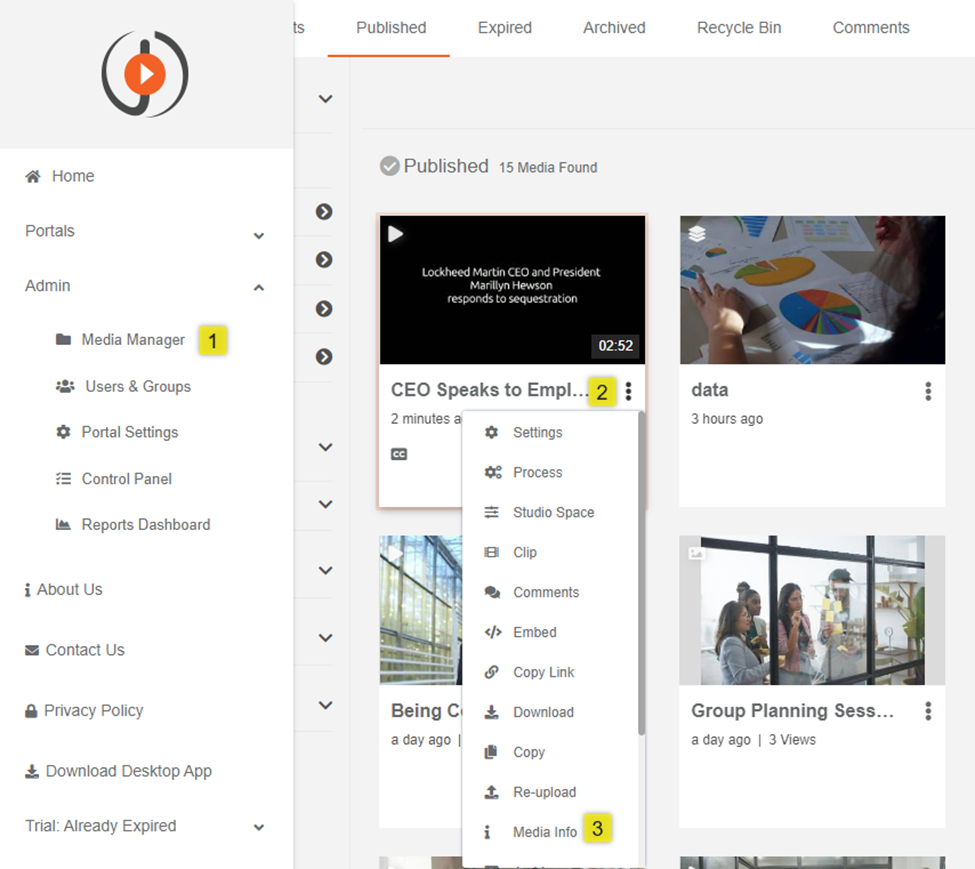Viewport: 975px width, 869px height.
Task: Click the Copy Link chain icon
Action: (x=492, y=672)
